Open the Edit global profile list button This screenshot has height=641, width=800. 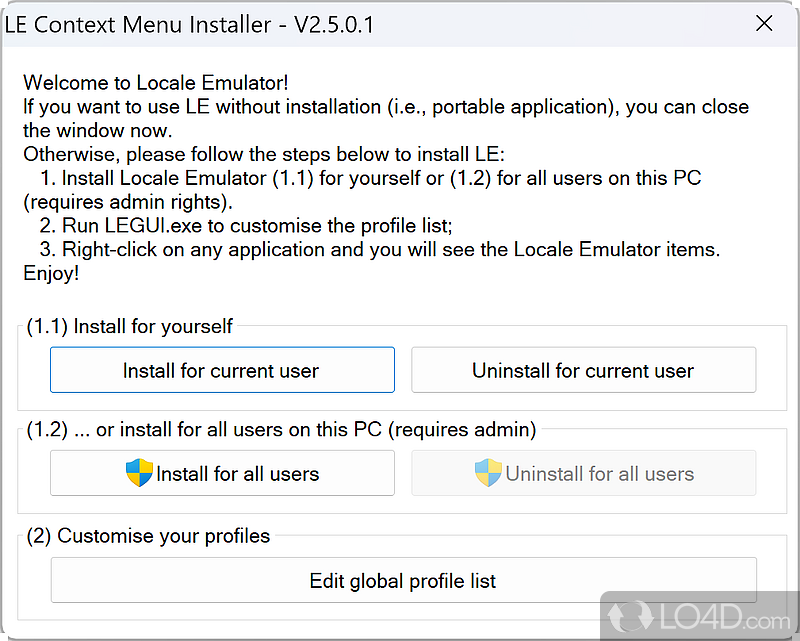(x=403, y=580)
